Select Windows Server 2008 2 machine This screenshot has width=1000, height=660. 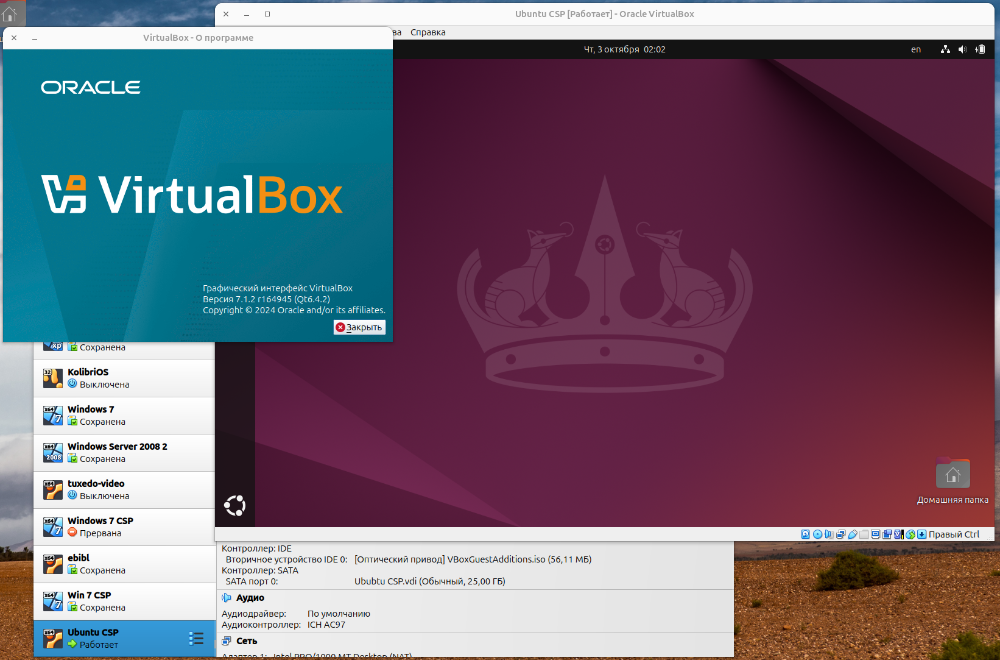tap(124, 452)
